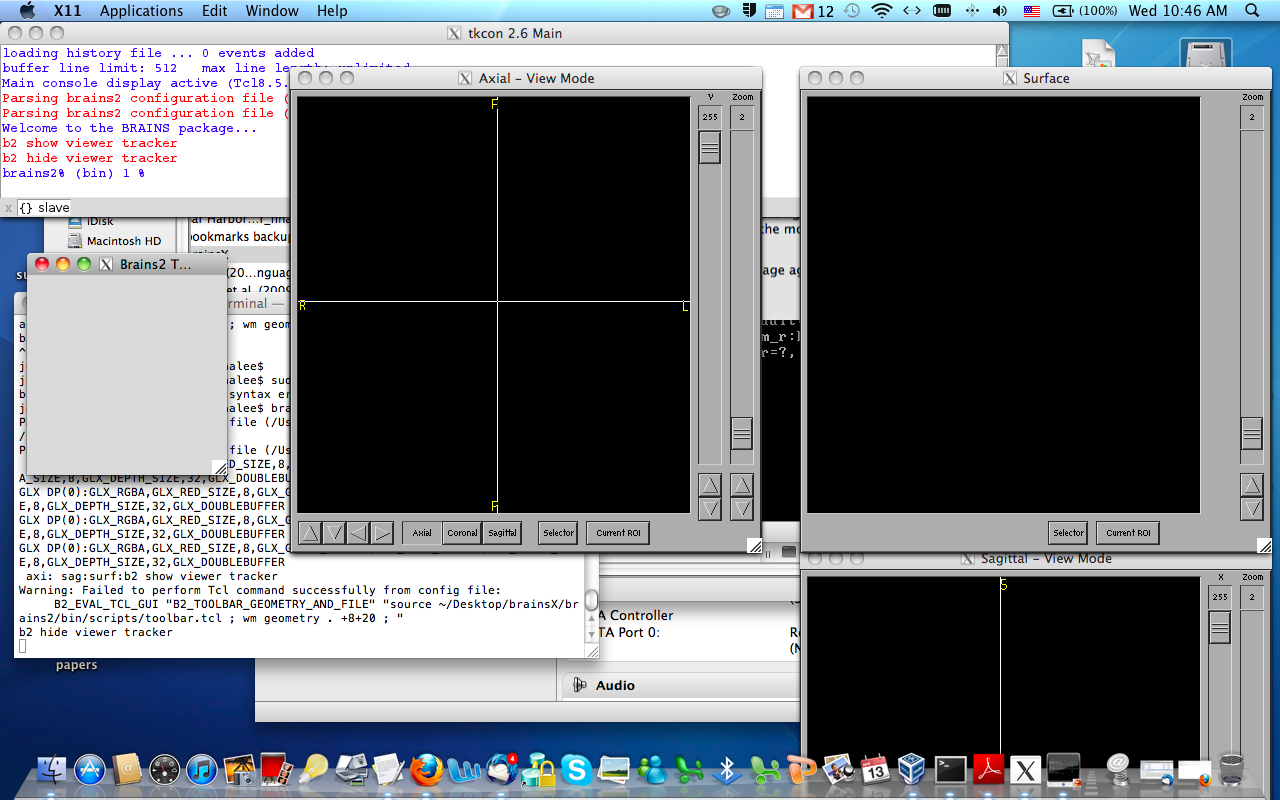Viewport: 1280px width, 800px height.
Task: Click the tkcon slave interpreter dropdown
Action: click(x=44, y=208)
